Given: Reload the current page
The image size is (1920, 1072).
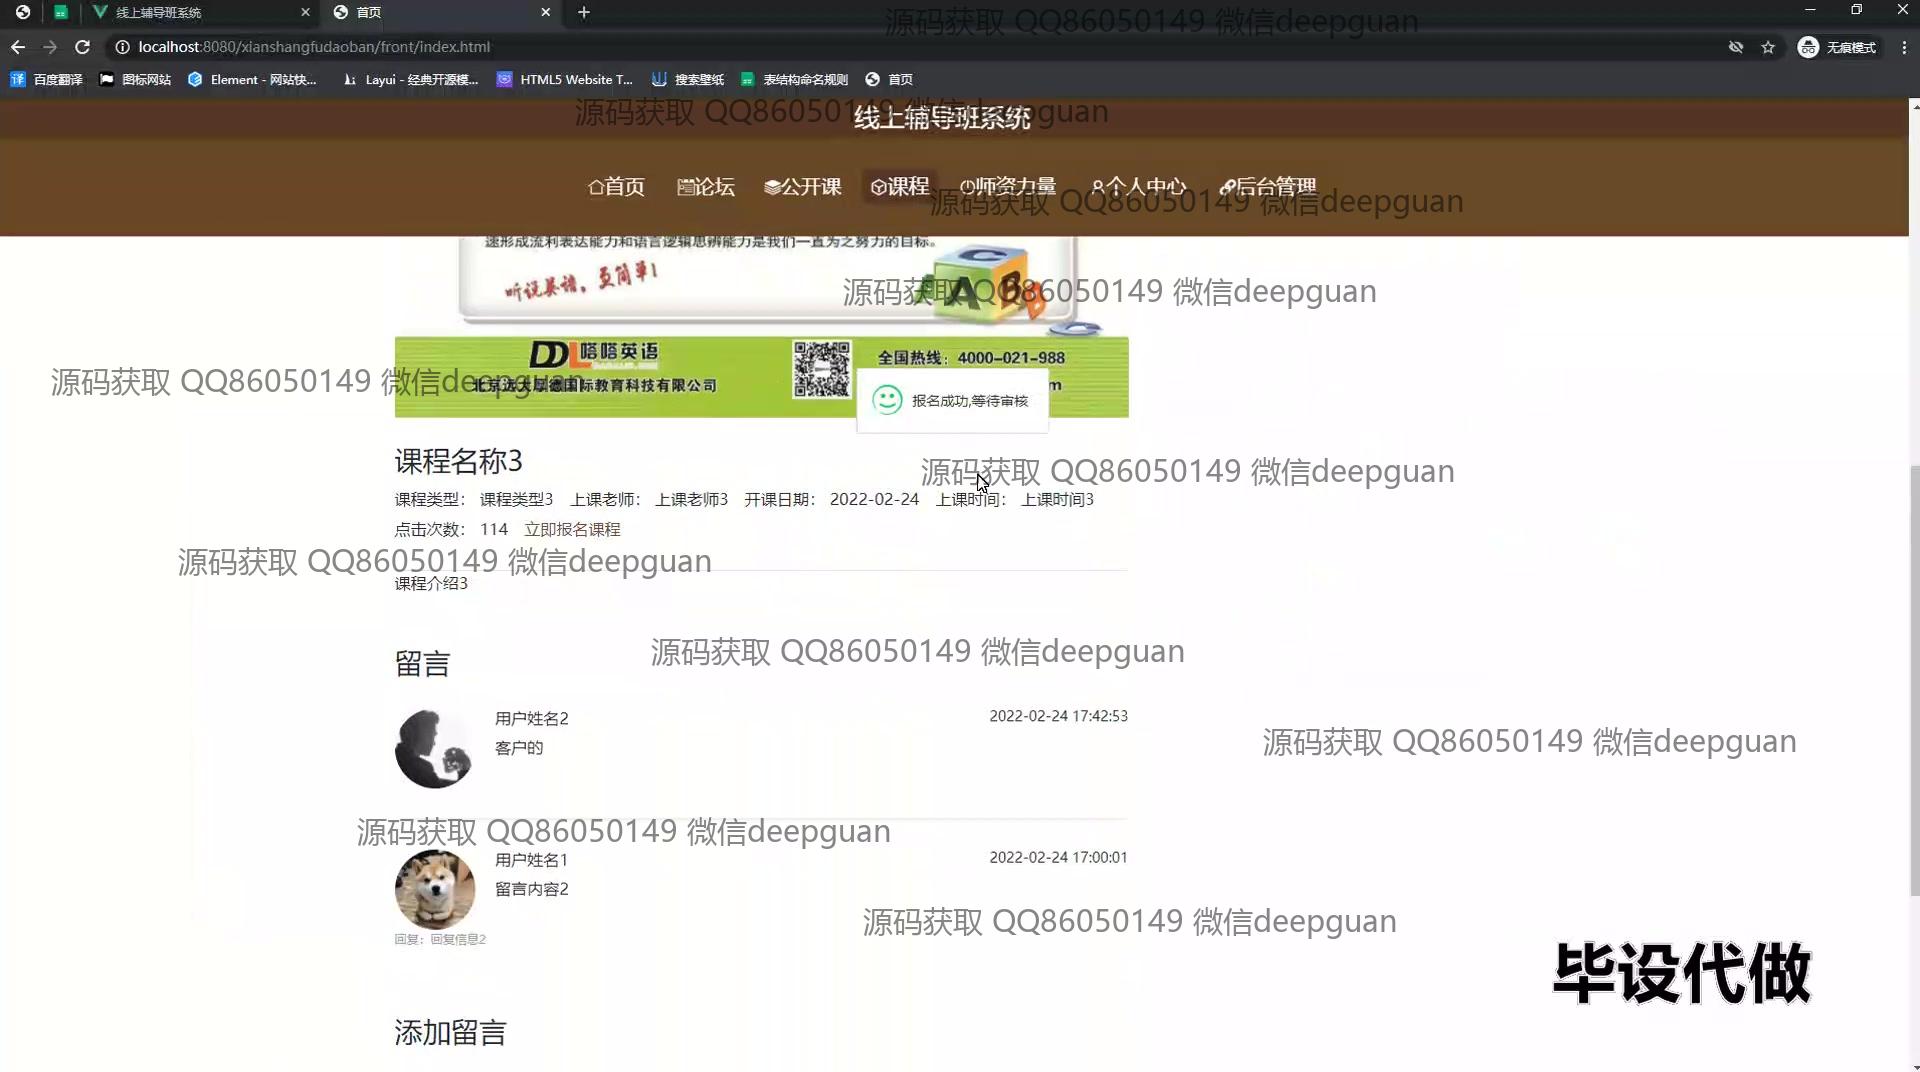Looking at the screenshot, I should click(83, 47).
